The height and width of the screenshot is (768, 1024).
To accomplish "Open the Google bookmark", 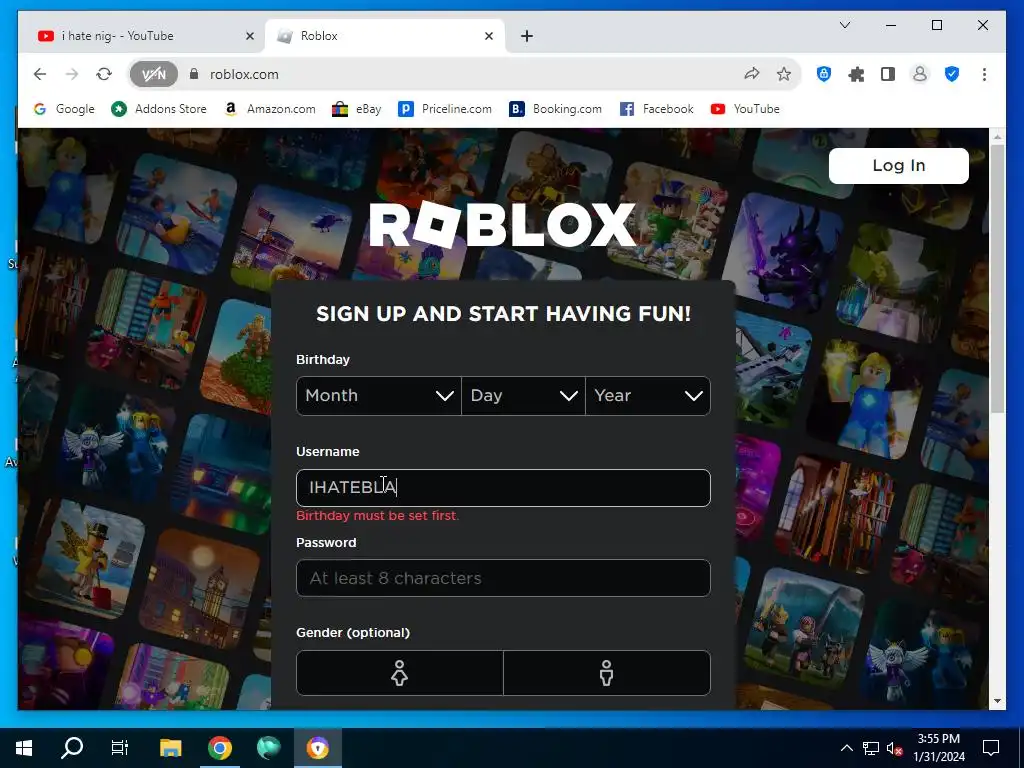I will click(x=64, y=109).
